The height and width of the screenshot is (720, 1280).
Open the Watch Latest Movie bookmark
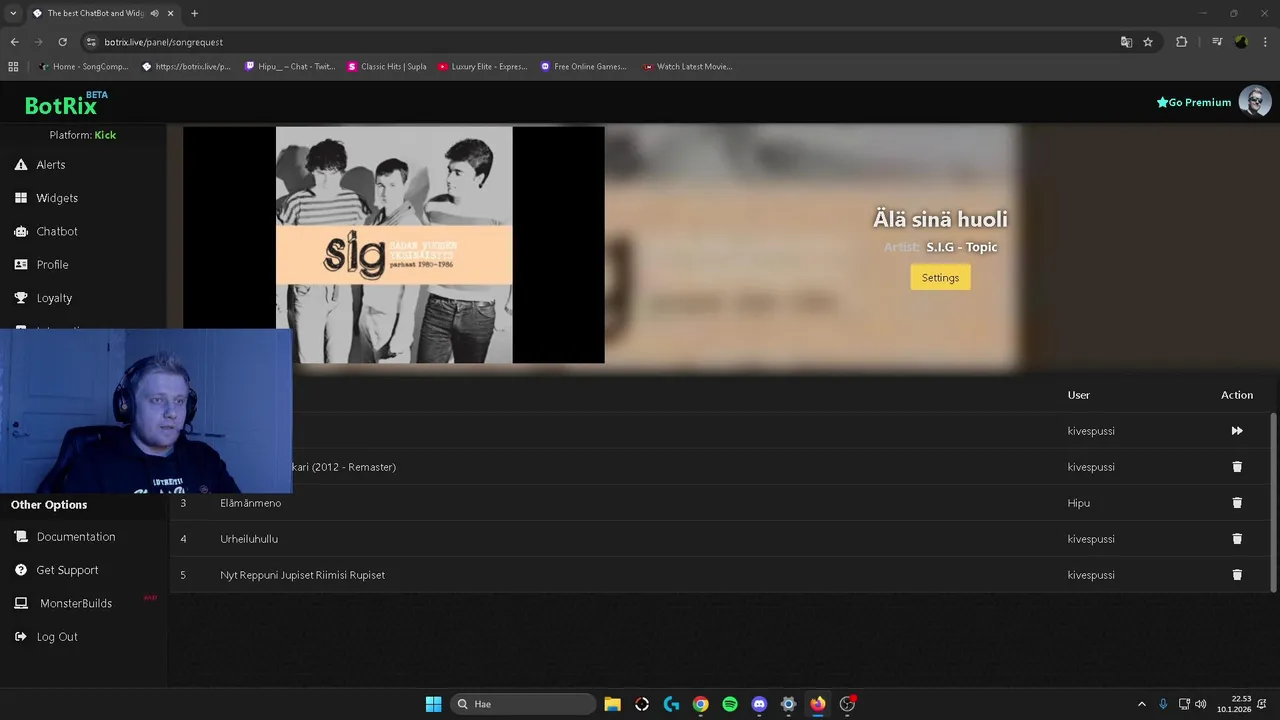click(x=688, y=67)
